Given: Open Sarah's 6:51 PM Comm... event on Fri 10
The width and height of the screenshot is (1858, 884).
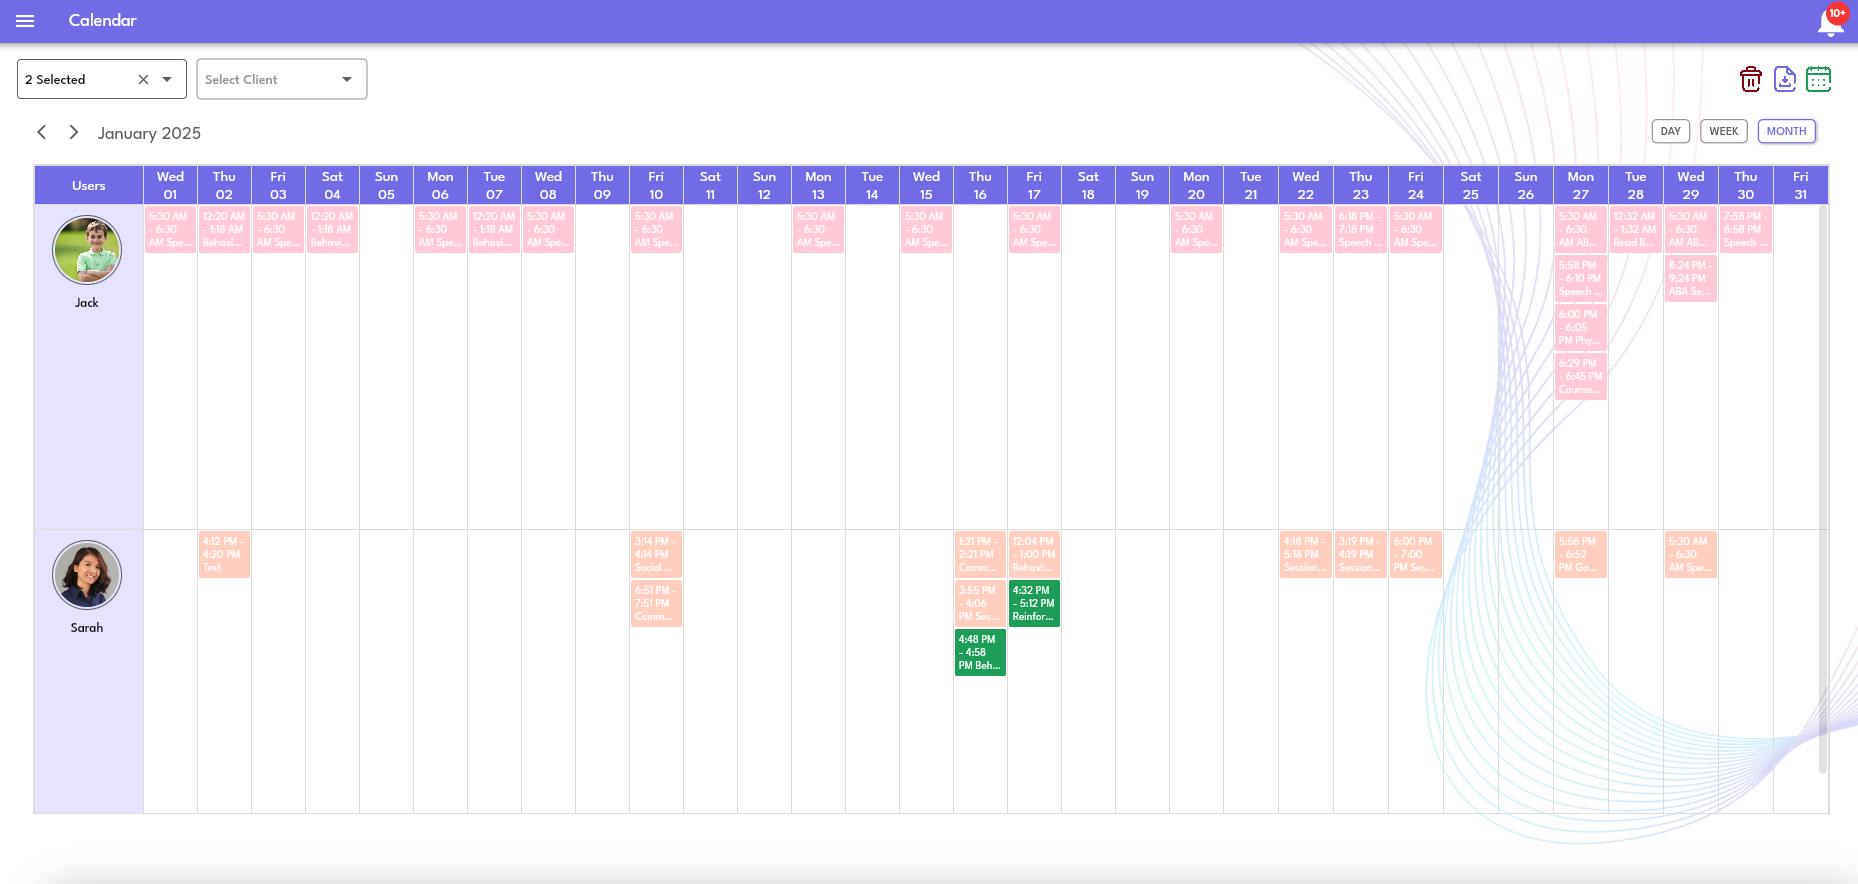Looking at the screenshot, I should 656,603.
